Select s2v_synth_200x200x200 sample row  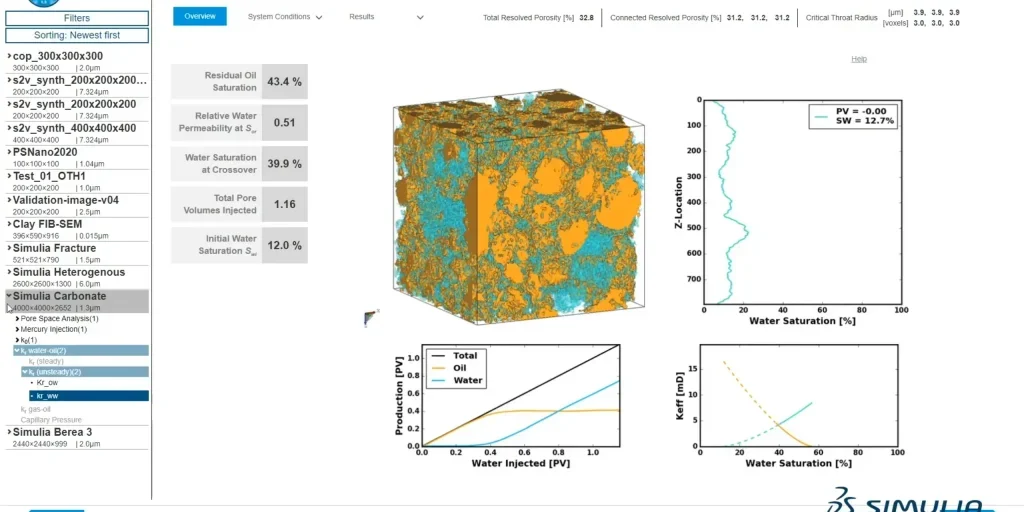[x=77, y=108]
